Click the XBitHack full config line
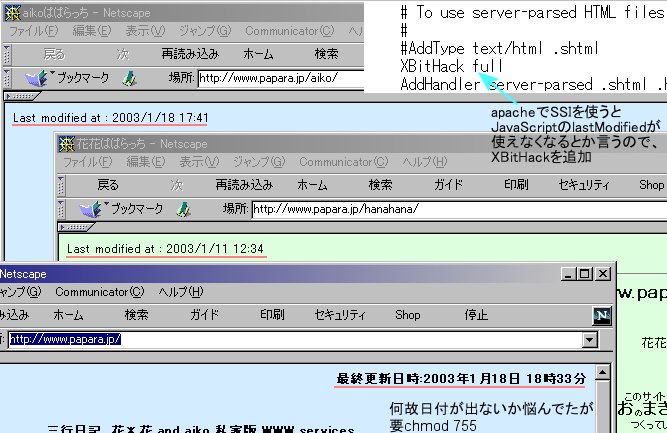The width and height of the screenshot is (667, 433). [x=452, y=66]
